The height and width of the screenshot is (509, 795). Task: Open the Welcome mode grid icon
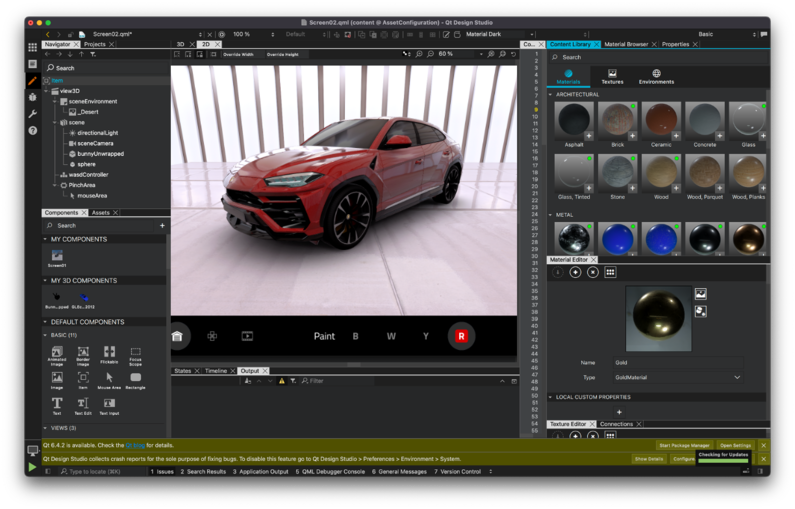click(x=32, y=47)
